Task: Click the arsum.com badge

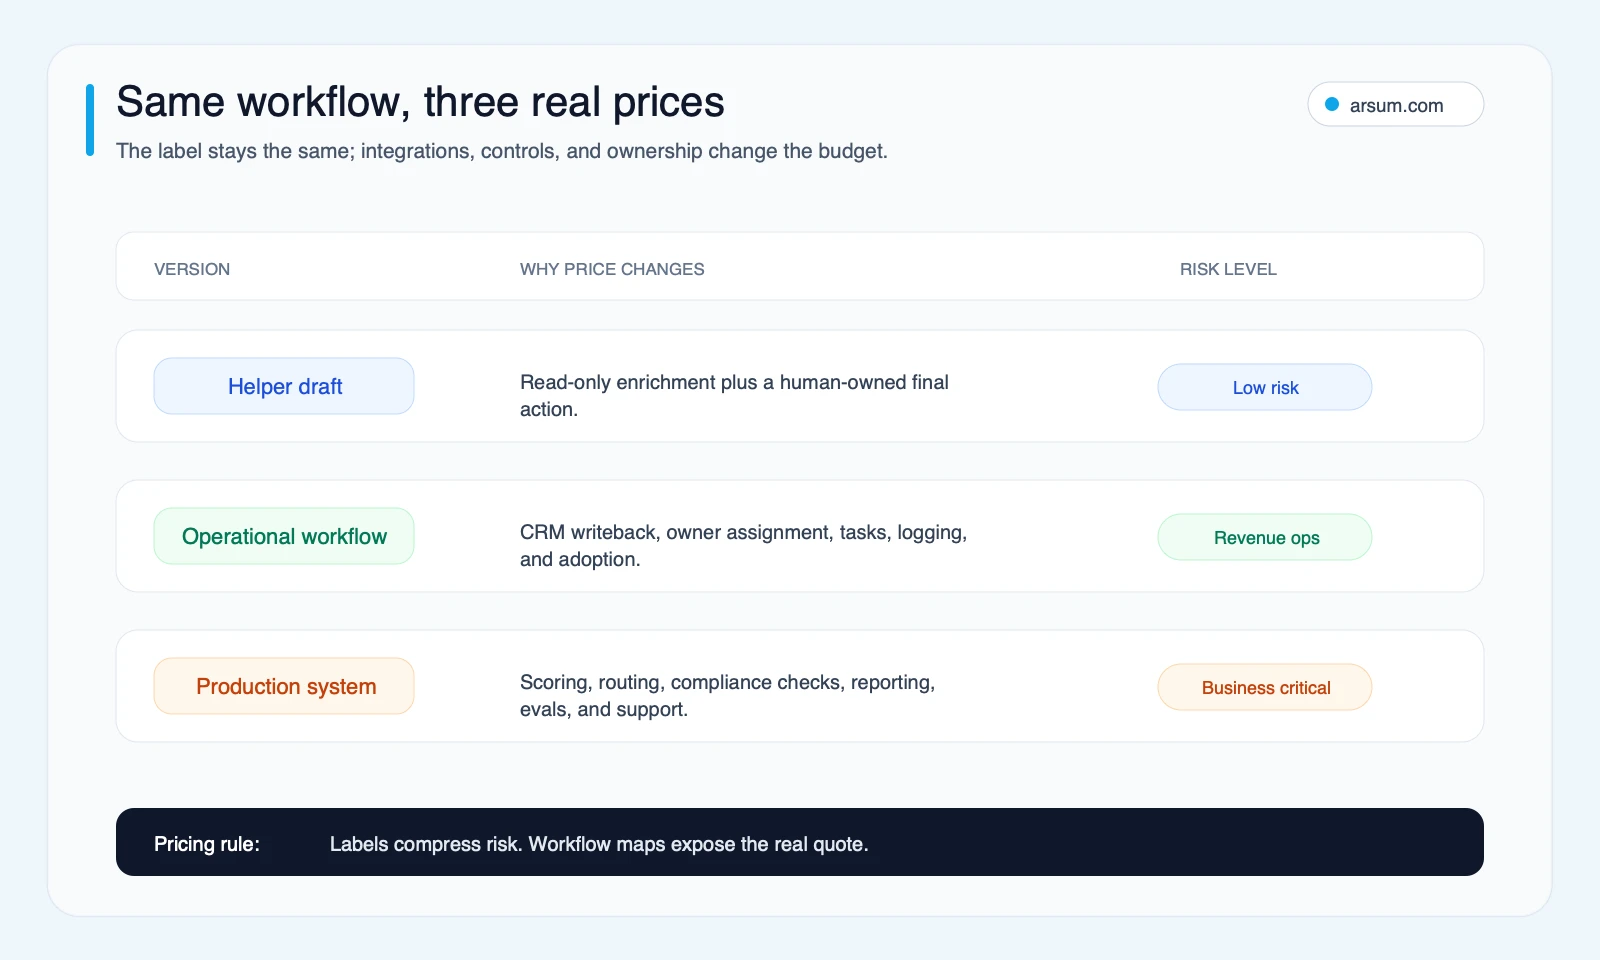Action: click(x=1395, y=104)
